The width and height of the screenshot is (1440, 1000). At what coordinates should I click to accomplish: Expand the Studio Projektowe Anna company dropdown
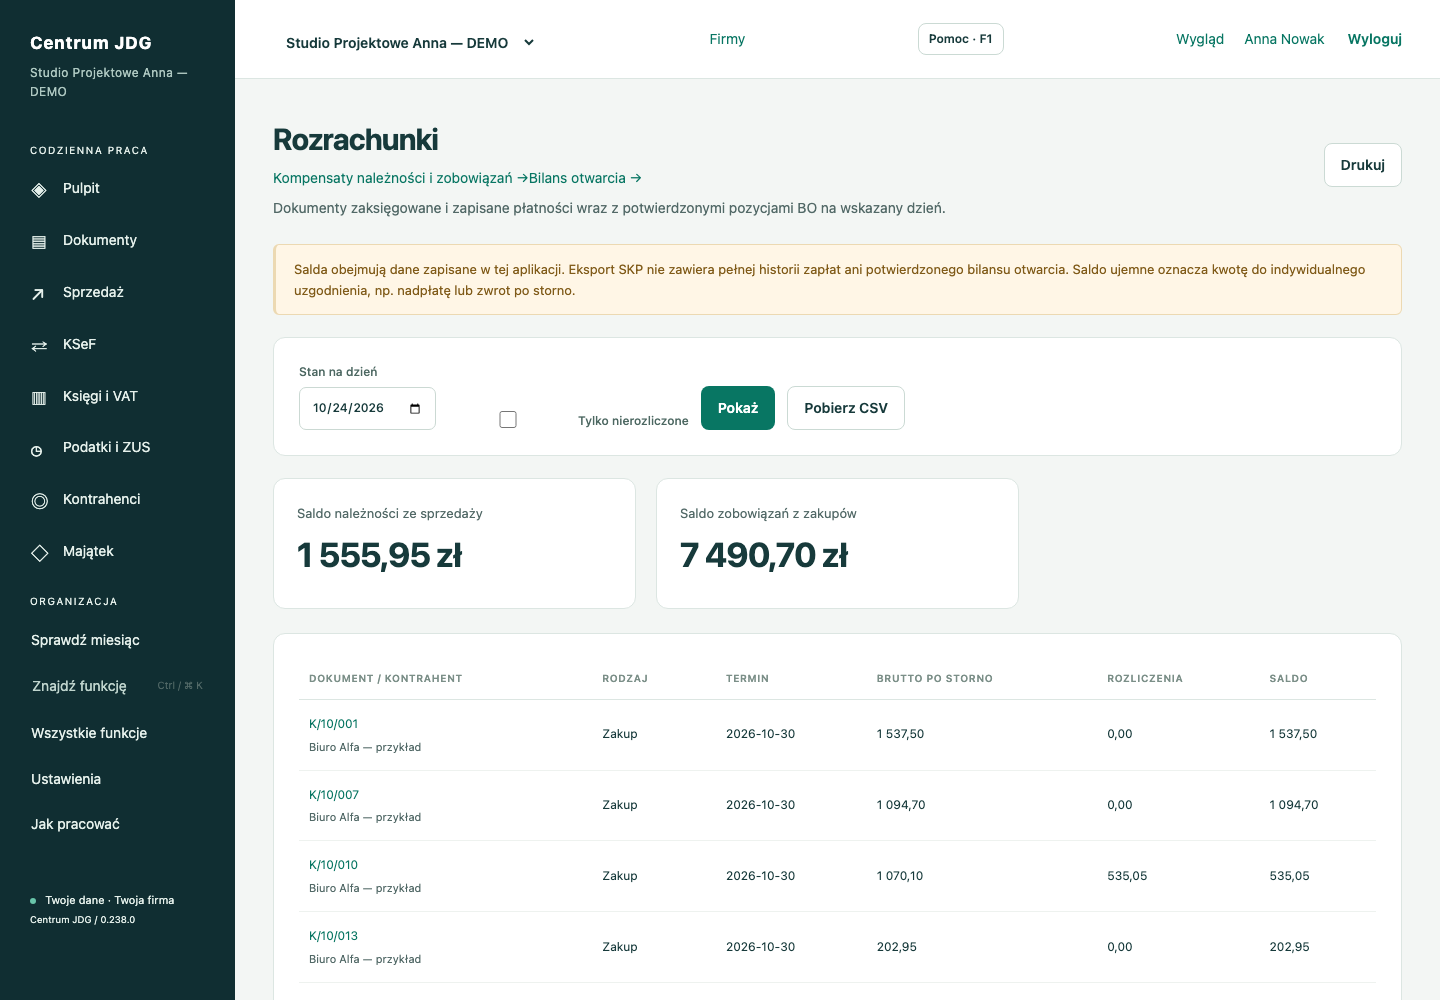(x=410, y=43)
